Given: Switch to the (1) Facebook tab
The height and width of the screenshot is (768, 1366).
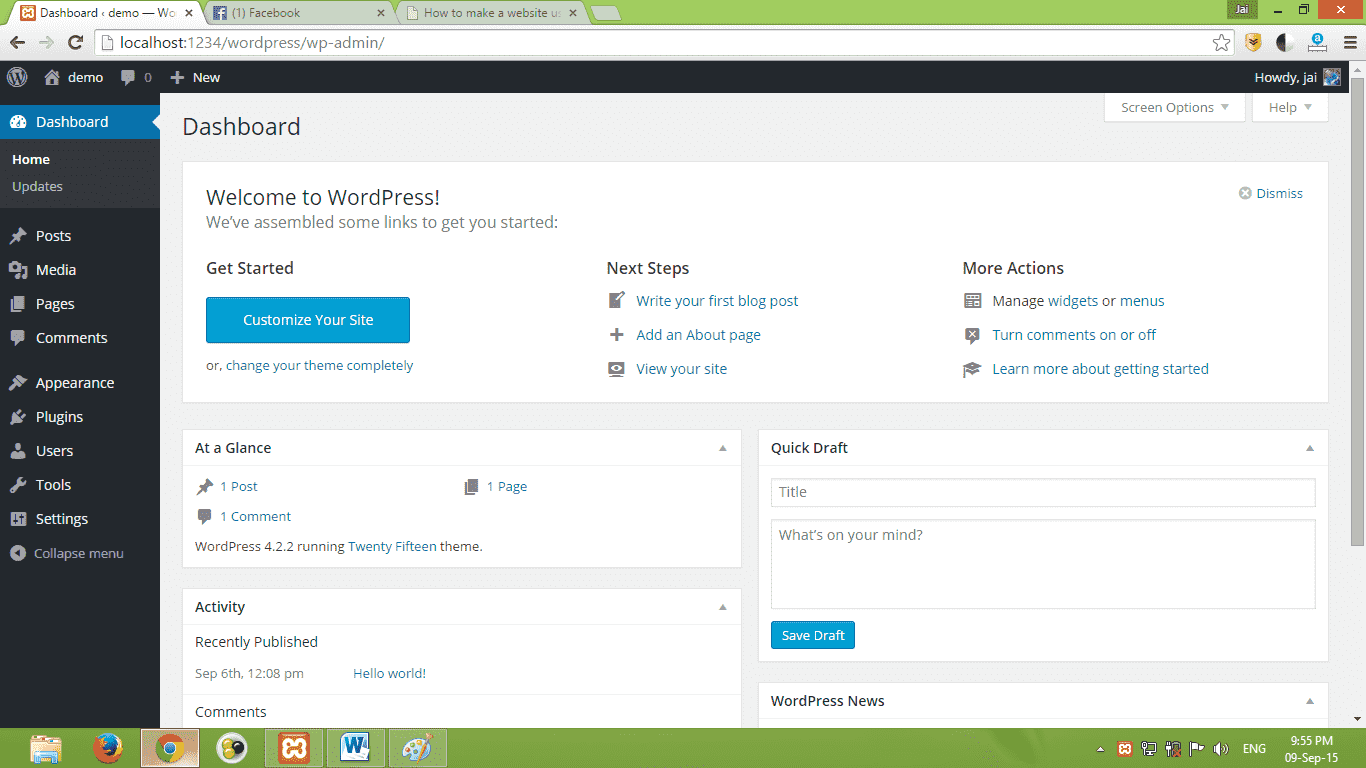Looking at the screenshot, I should click(301, 13).
